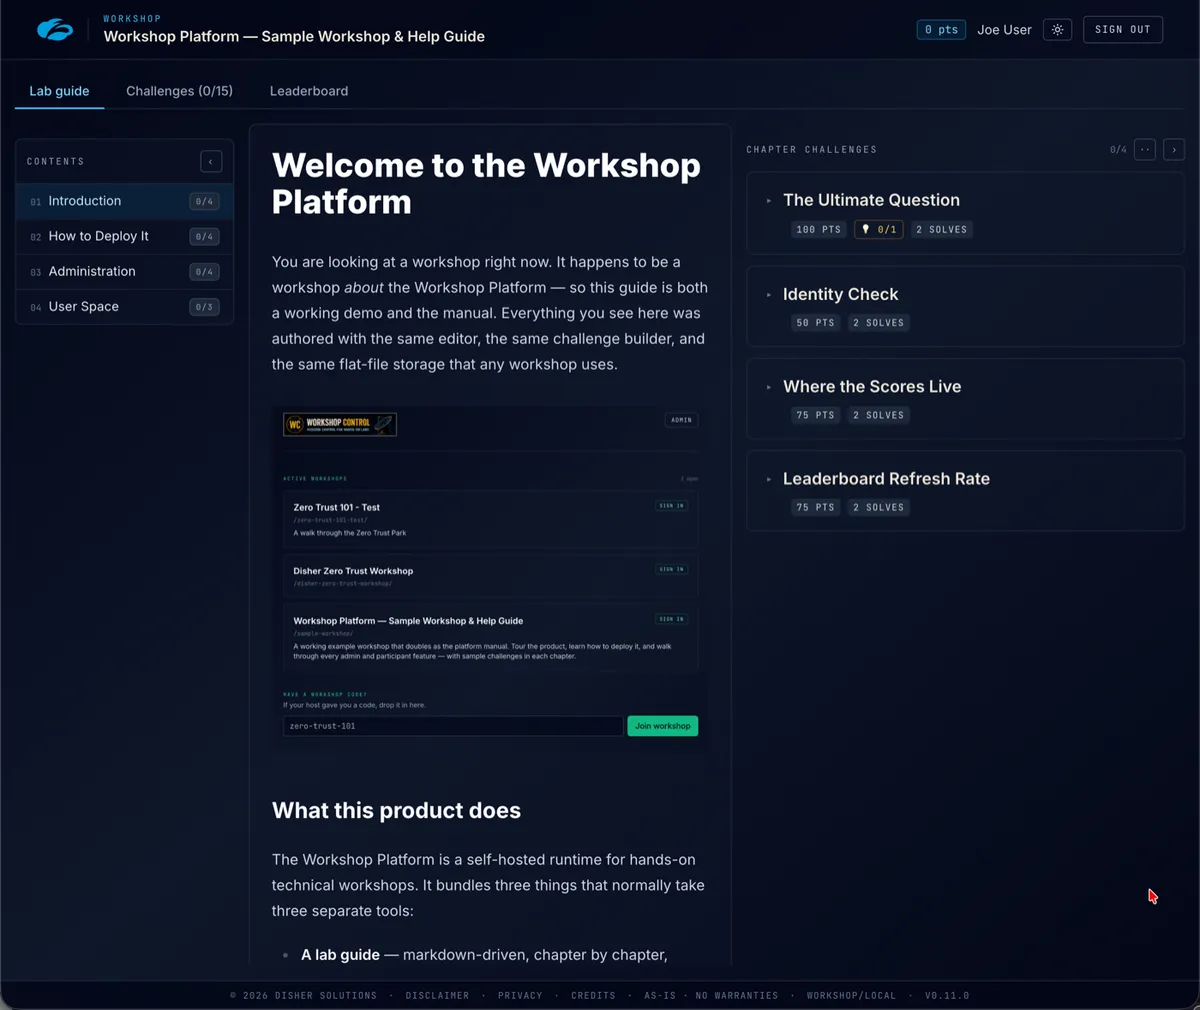
Task: Expand the Identity Check challenge triangle
Action: click(x=769, y=295)
